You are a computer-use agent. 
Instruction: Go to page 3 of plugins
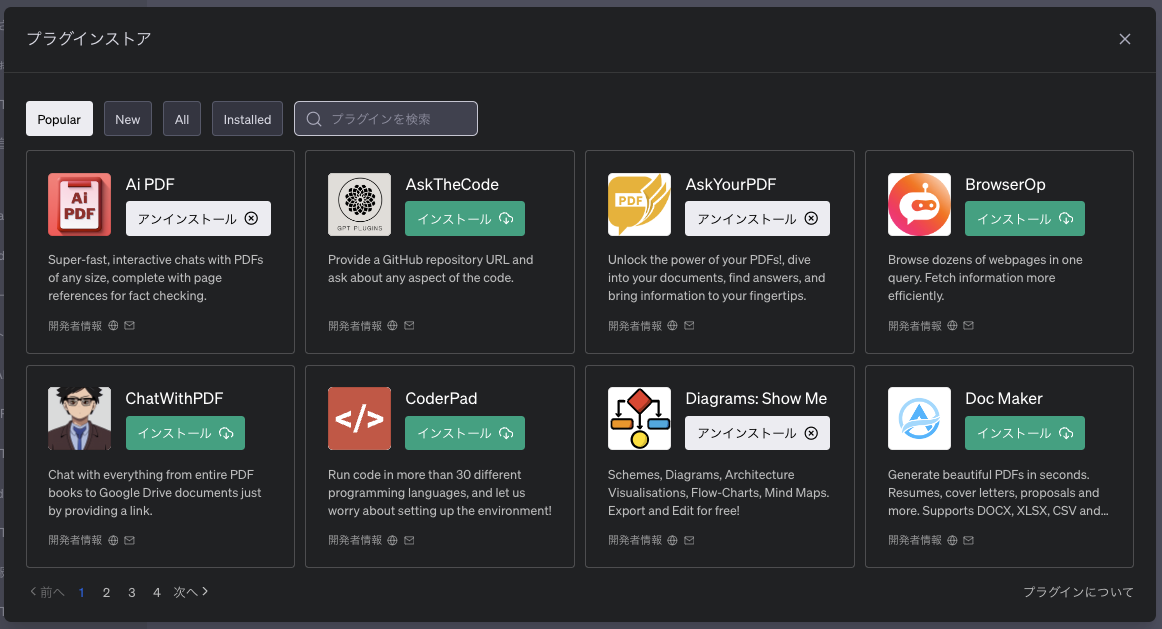tap(131, 592)
